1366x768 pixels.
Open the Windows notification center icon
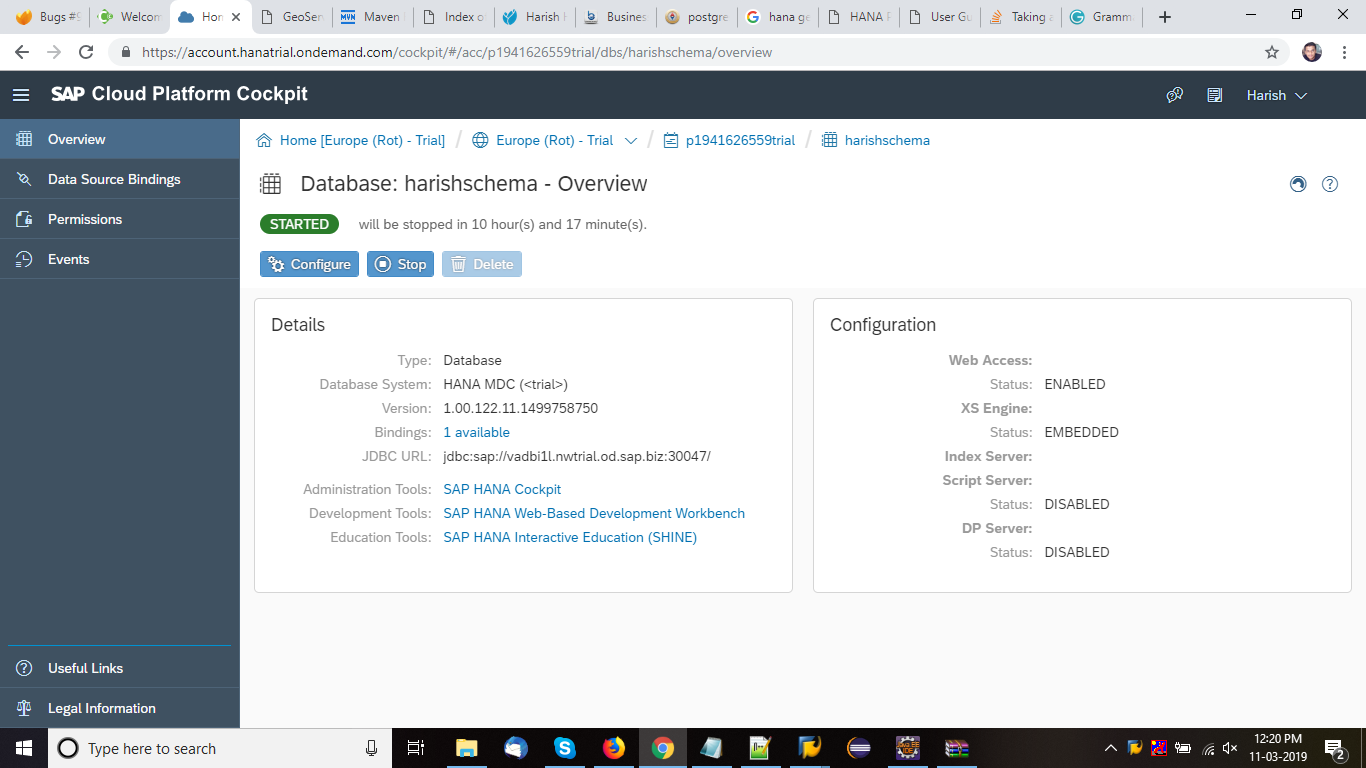click(x=1334, y=748)
